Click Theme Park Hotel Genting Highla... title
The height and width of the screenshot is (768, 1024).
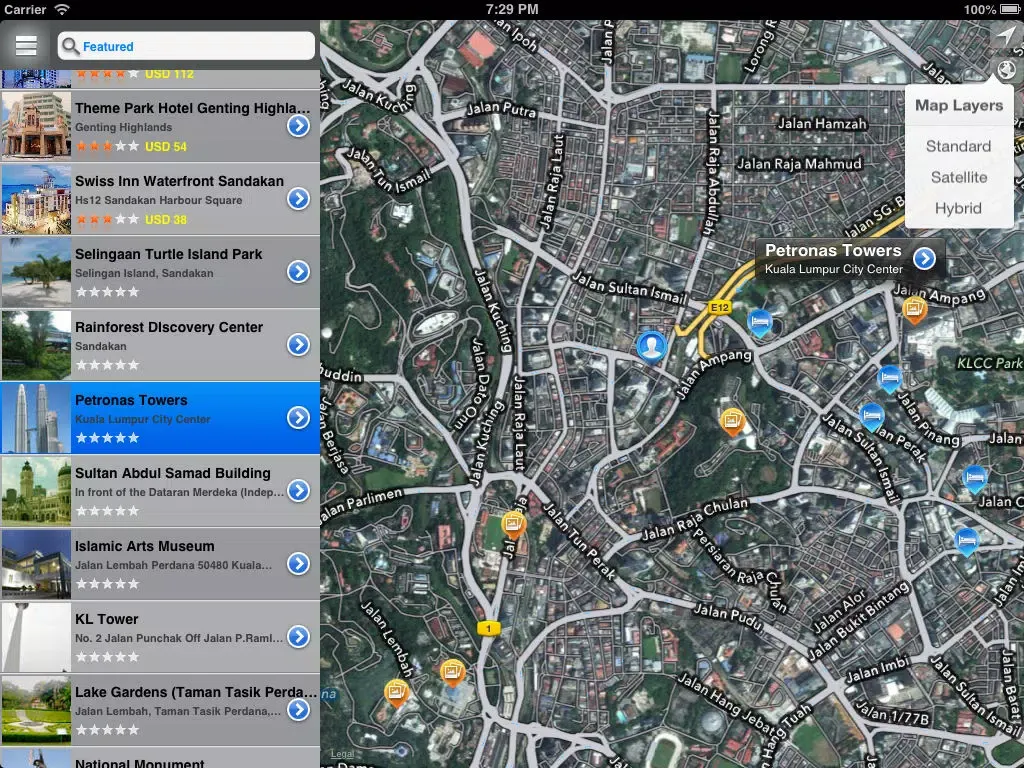pyautogui.click(x=193, y=108)
